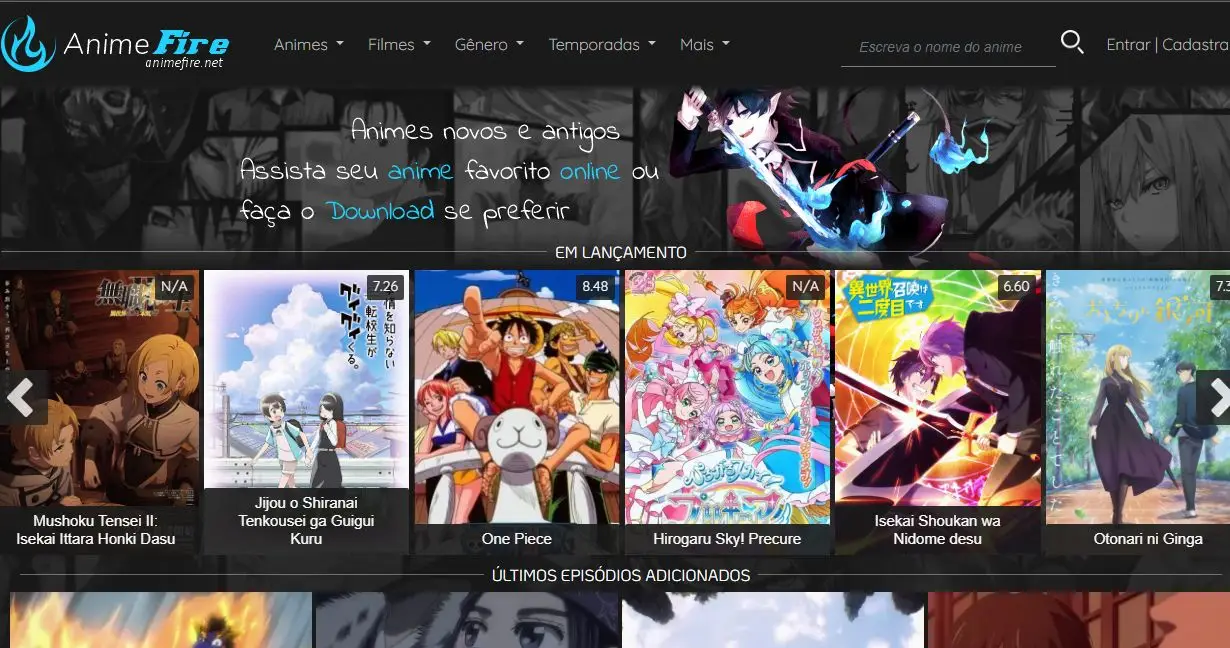Open Isekai Shoukan wa Nidome desu poster
1230x648 pixels.
pyautogui.click(x=938, y=388)
